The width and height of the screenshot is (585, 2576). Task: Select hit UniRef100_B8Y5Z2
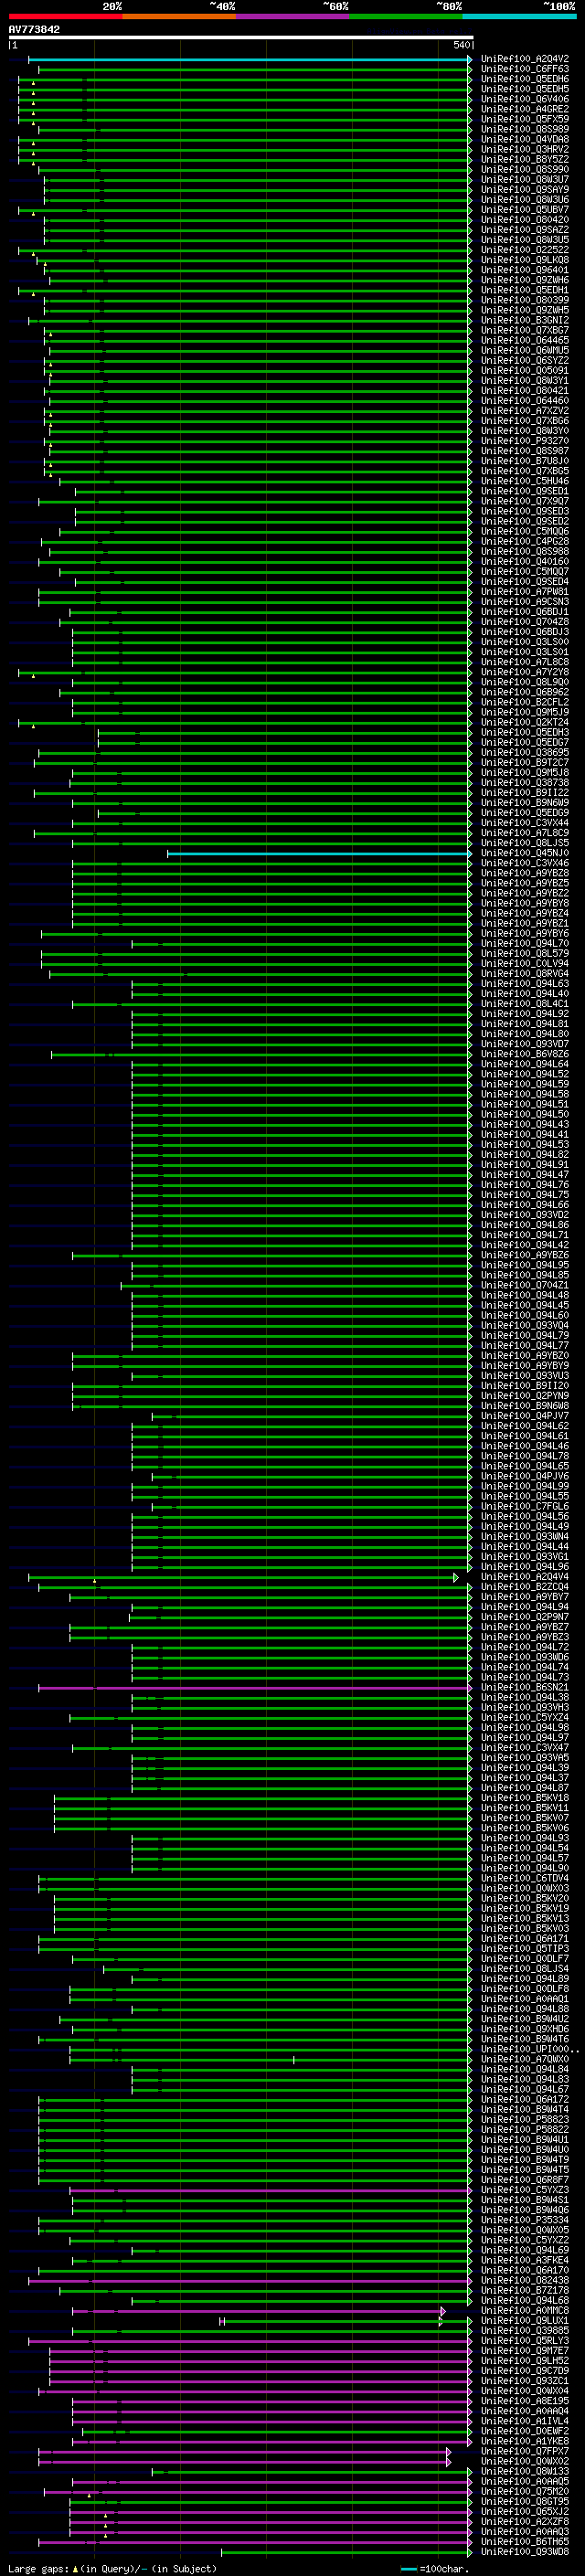(525, 159)
